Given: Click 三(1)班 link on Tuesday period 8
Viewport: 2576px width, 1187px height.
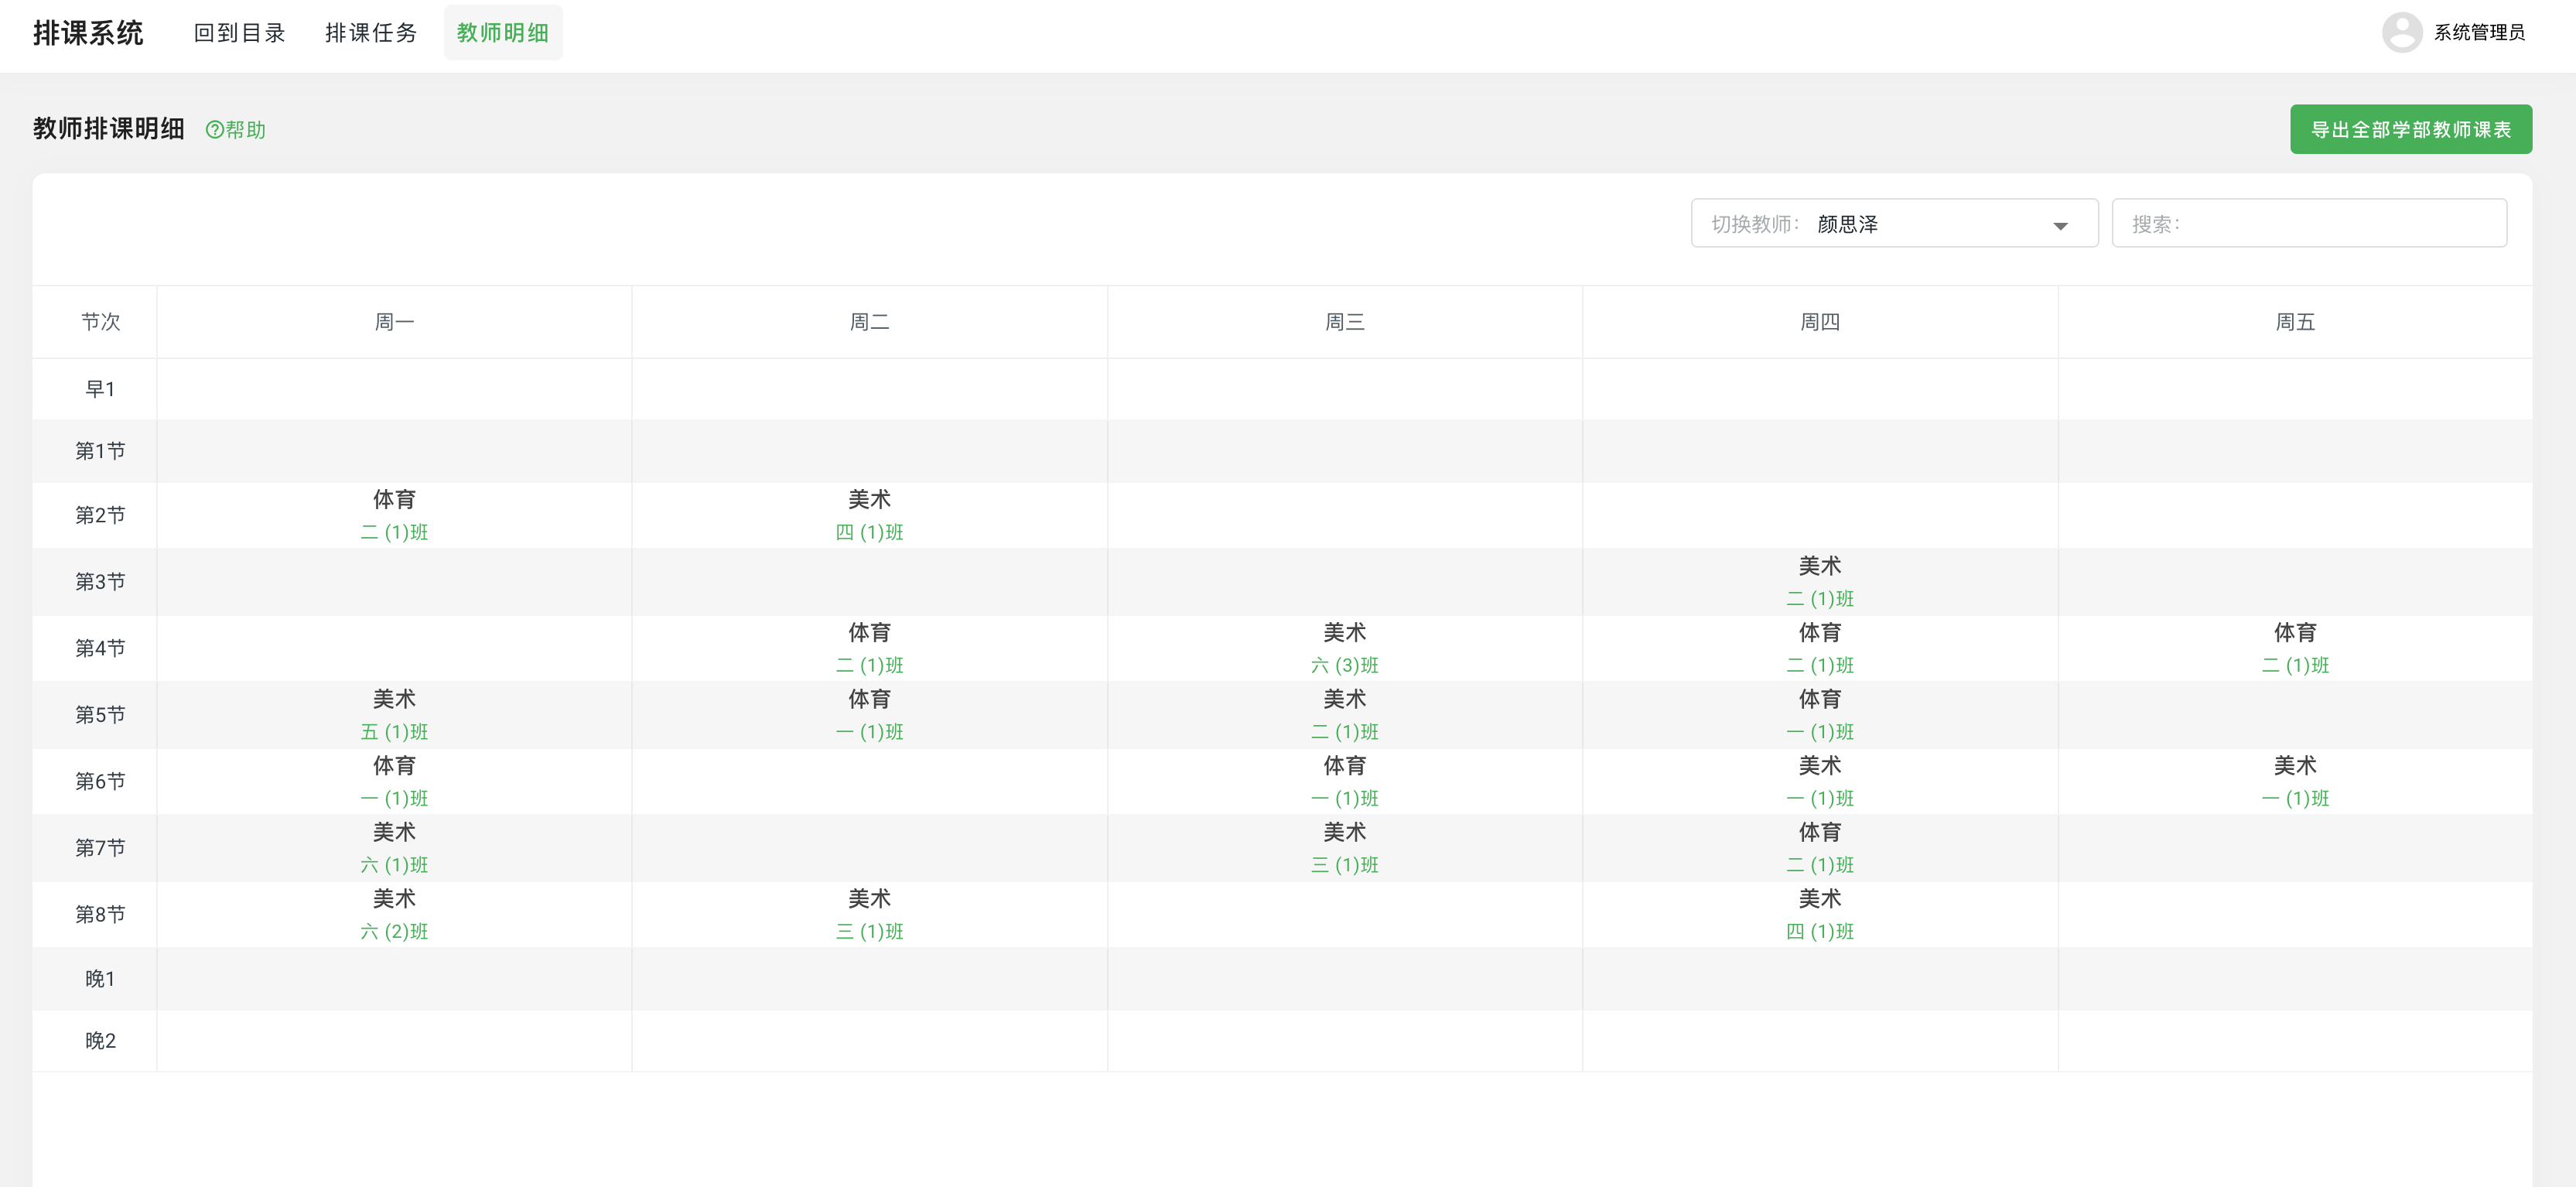Looking at the screenshot, I should click(869, 931).
